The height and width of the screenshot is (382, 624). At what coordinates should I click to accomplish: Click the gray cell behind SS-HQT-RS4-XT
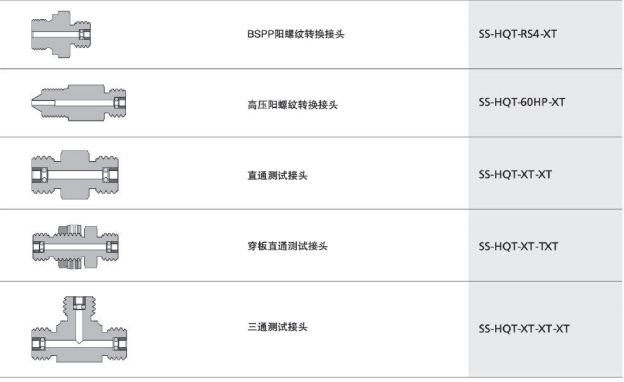545,34
